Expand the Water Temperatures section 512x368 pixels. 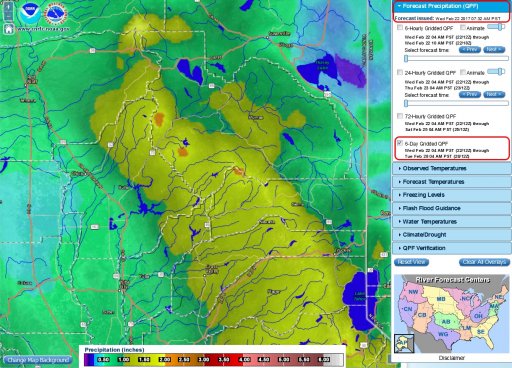click(x=451, y=221)
